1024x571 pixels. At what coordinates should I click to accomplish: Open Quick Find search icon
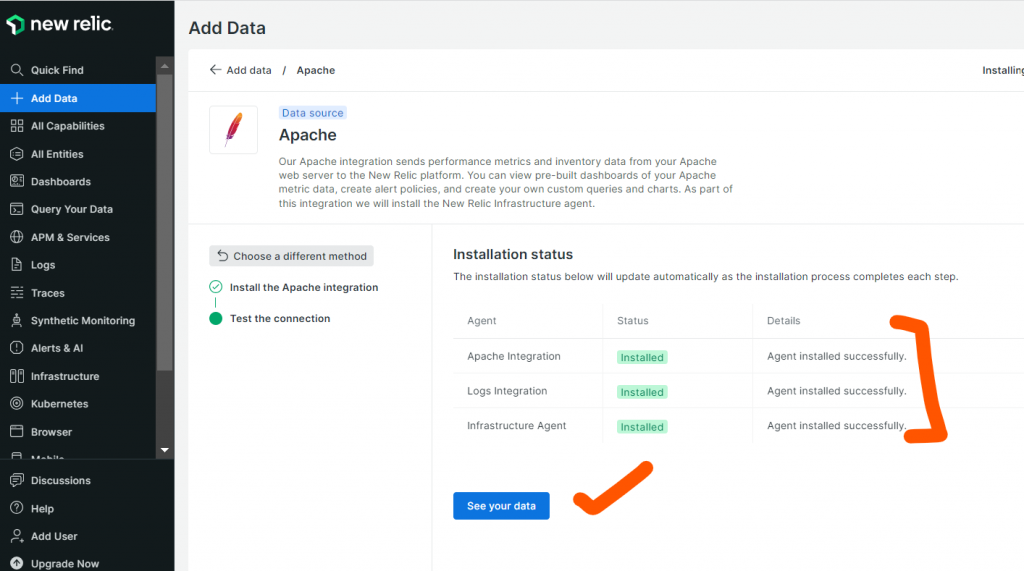[16, 71]
